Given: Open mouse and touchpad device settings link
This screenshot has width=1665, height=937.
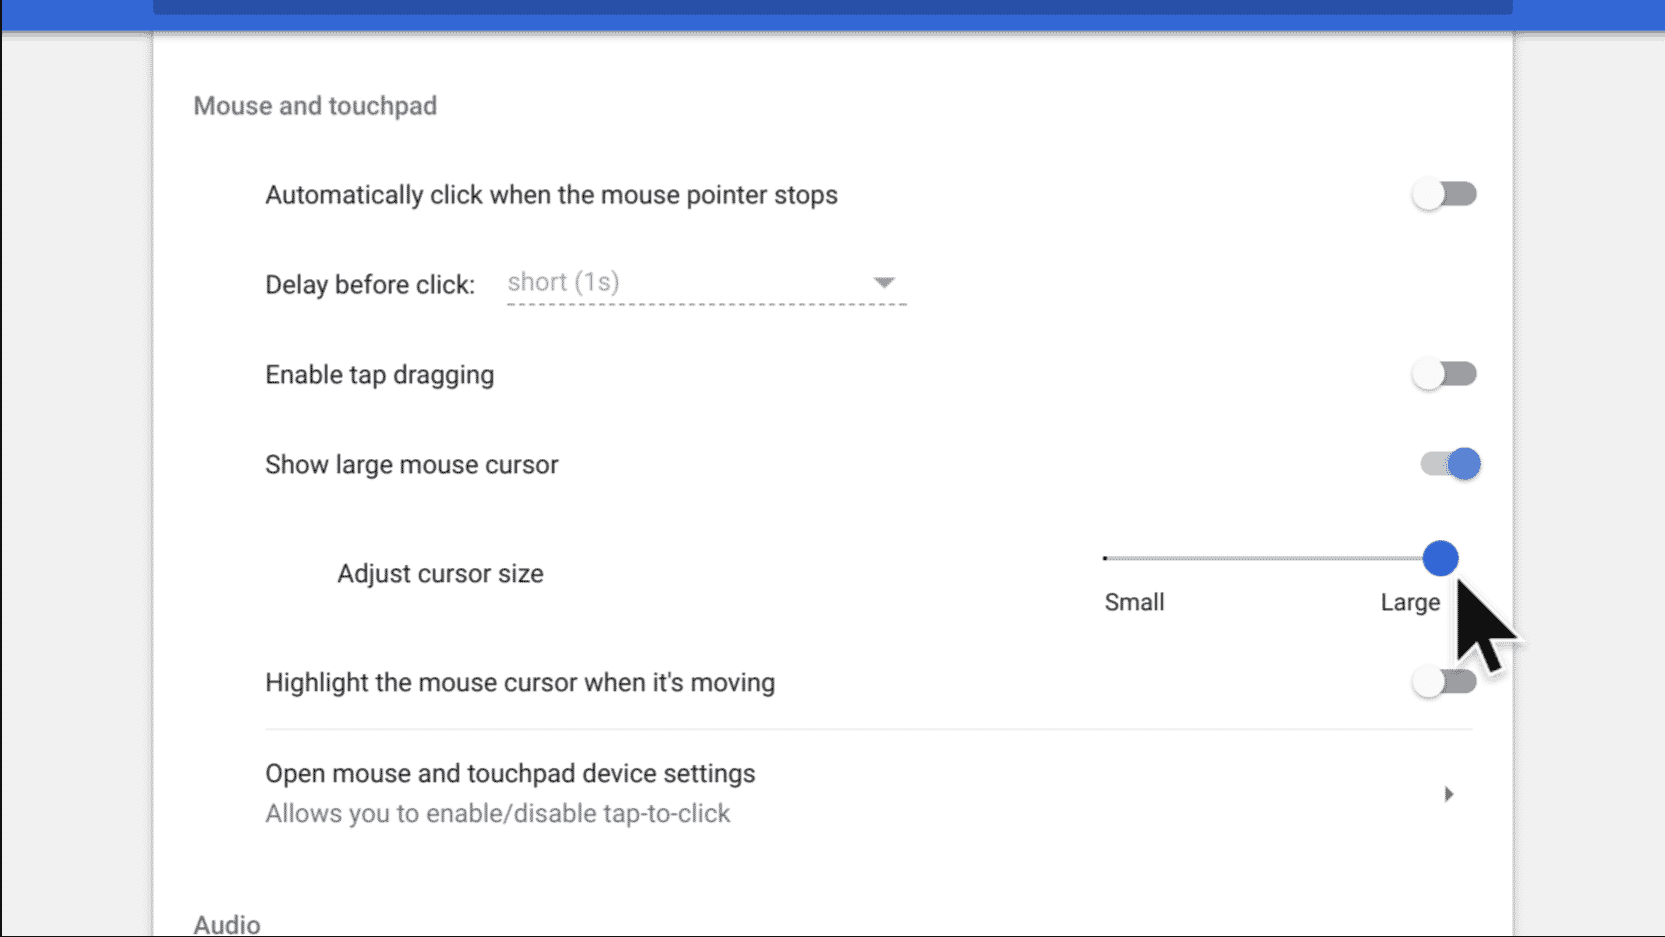Looking at the screenshot, I should point(510,774).
